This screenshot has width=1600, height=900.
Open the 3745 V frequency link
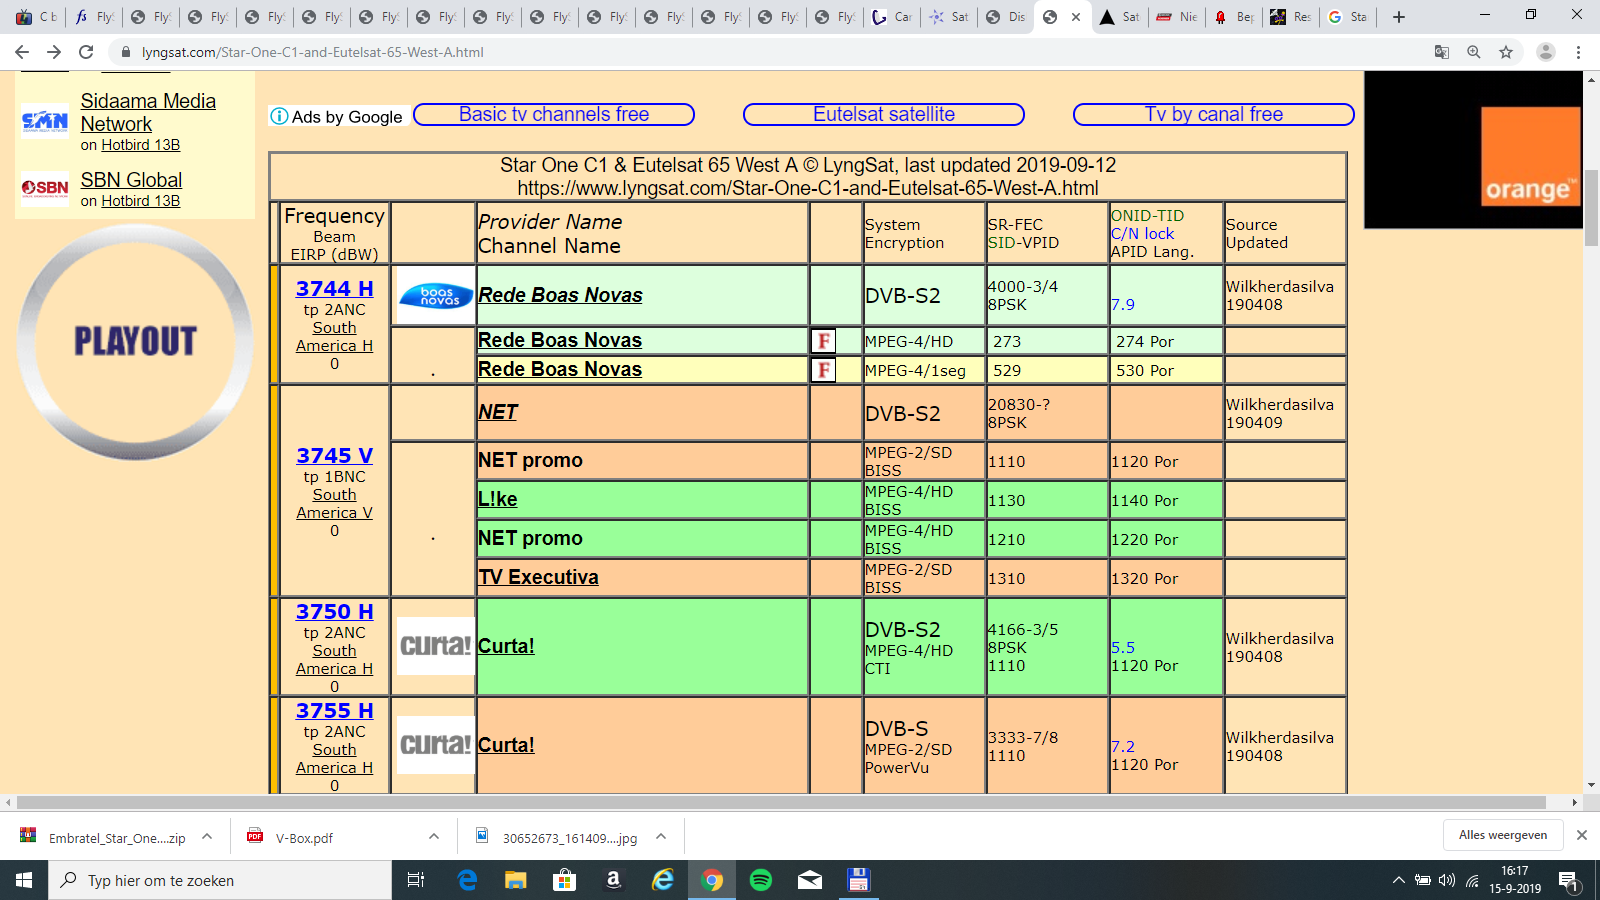[334, 456]
